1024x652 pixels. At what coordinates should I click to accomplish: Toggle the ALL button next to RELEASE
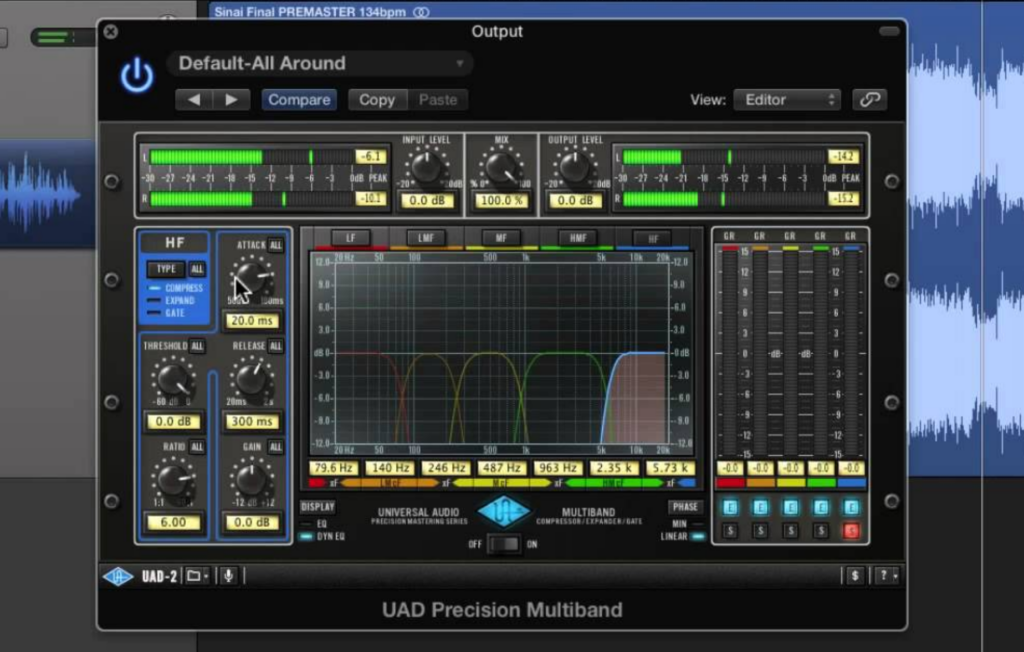[276, 346]
